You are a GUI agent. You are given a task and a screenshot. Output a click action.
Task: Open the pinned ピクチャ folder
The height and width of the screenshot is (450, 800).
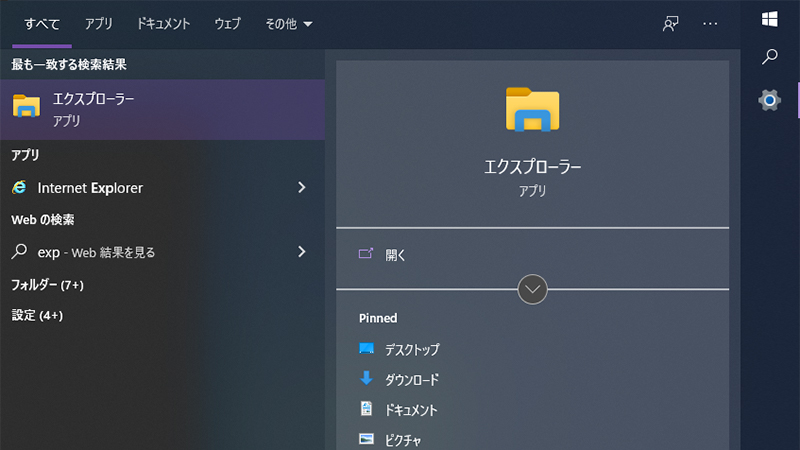point(403,440)
